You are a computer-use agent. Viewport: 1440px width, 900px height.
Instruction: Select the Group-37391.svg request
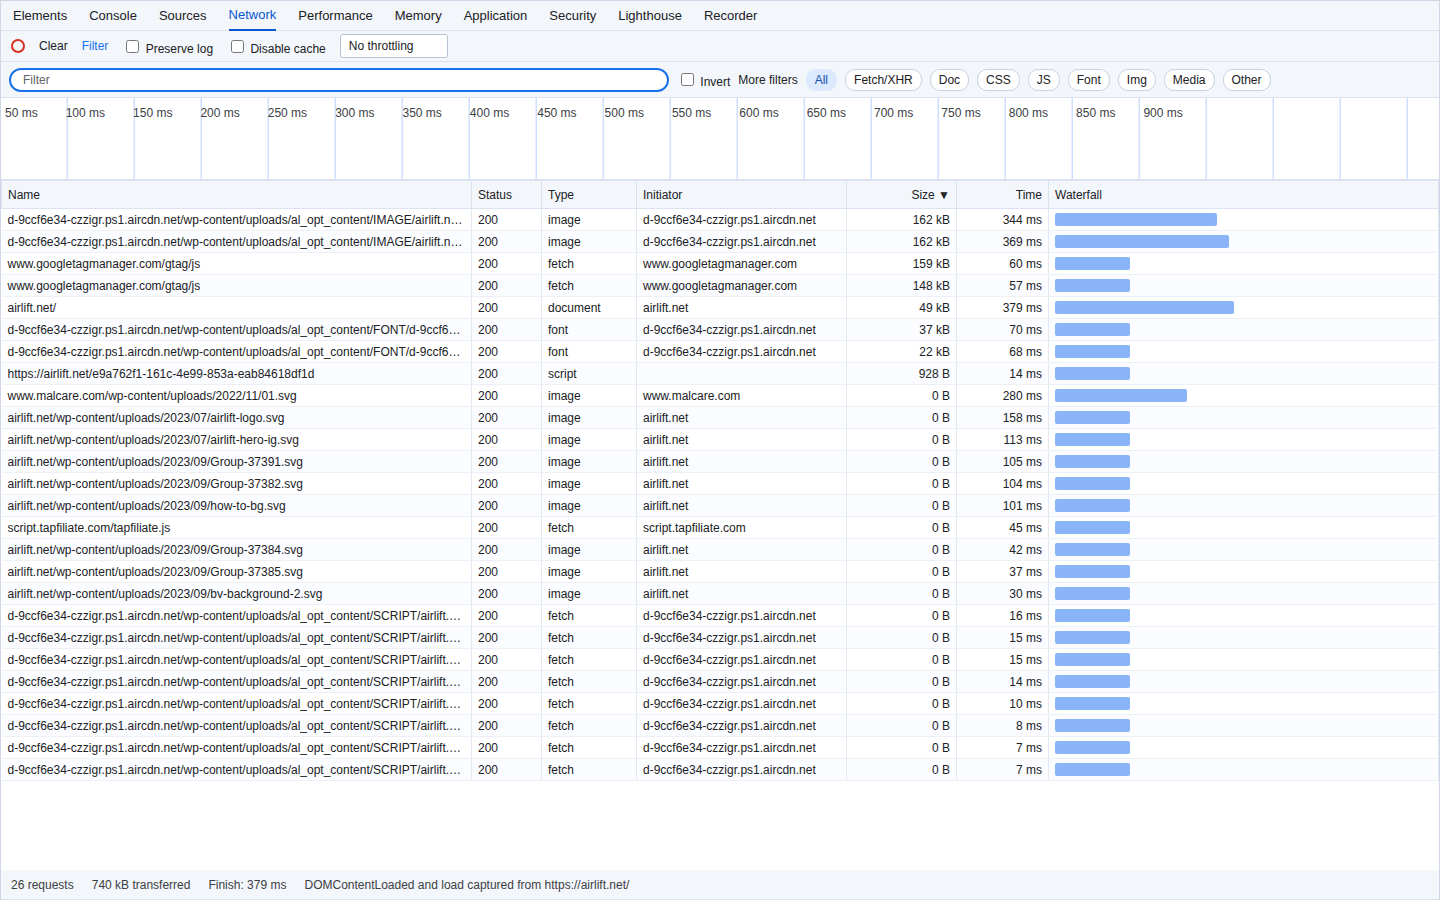coord(719,462)
